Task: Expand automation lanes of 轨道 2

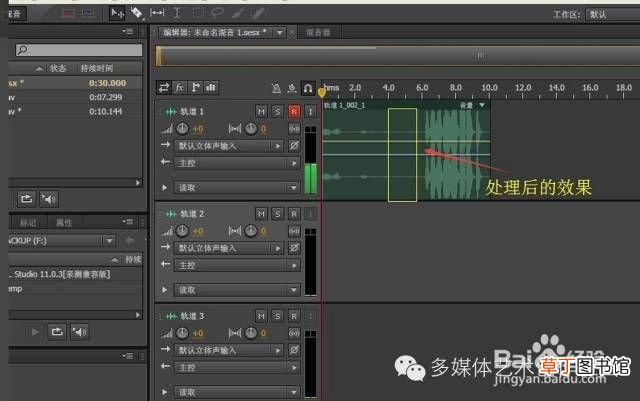Action: coord(164,290)
